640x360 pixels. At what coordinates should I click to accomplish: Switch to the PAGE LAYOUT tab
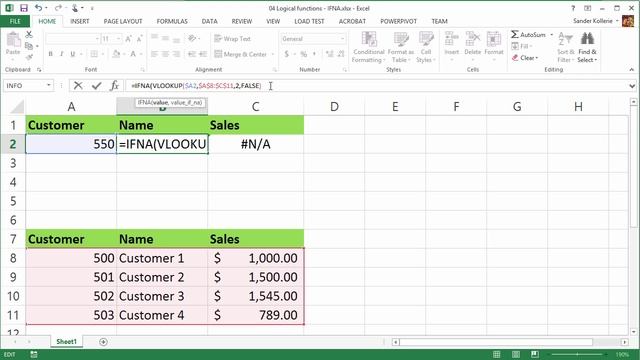[x=123, y=21]
